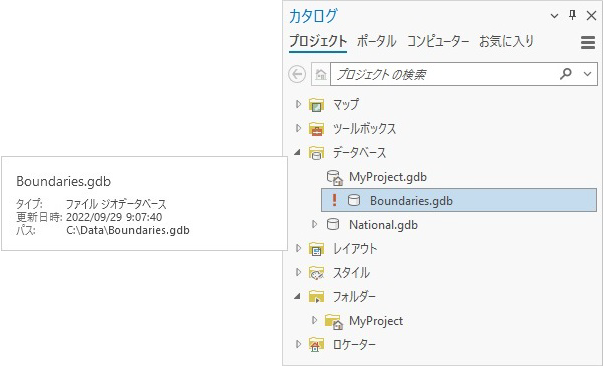
Task: Select the レイアウト tree item label
Action: tap(355, 249)
